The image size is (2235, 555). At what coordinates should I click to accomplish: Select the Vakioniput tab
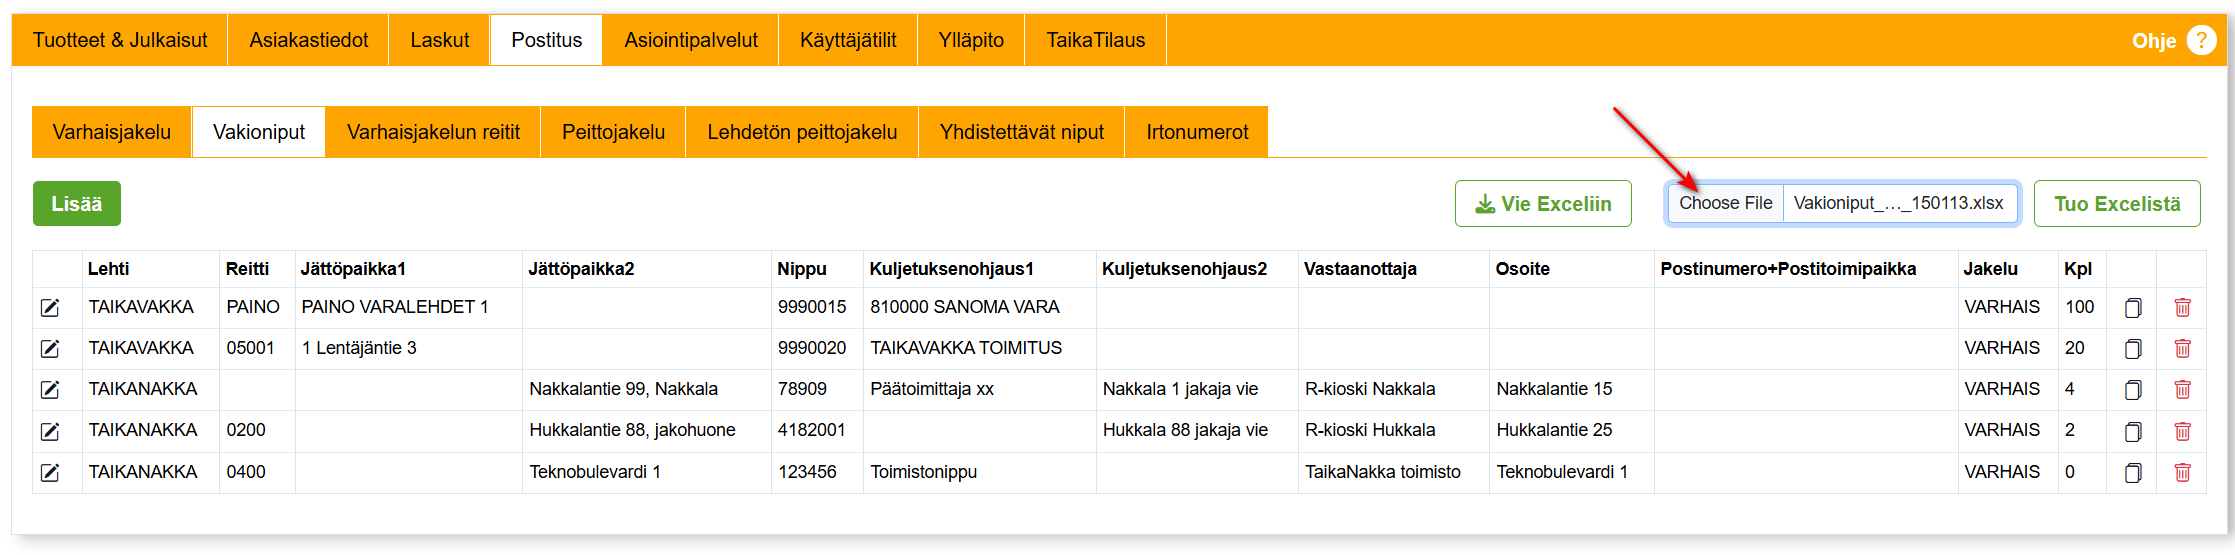coord(259,132)
